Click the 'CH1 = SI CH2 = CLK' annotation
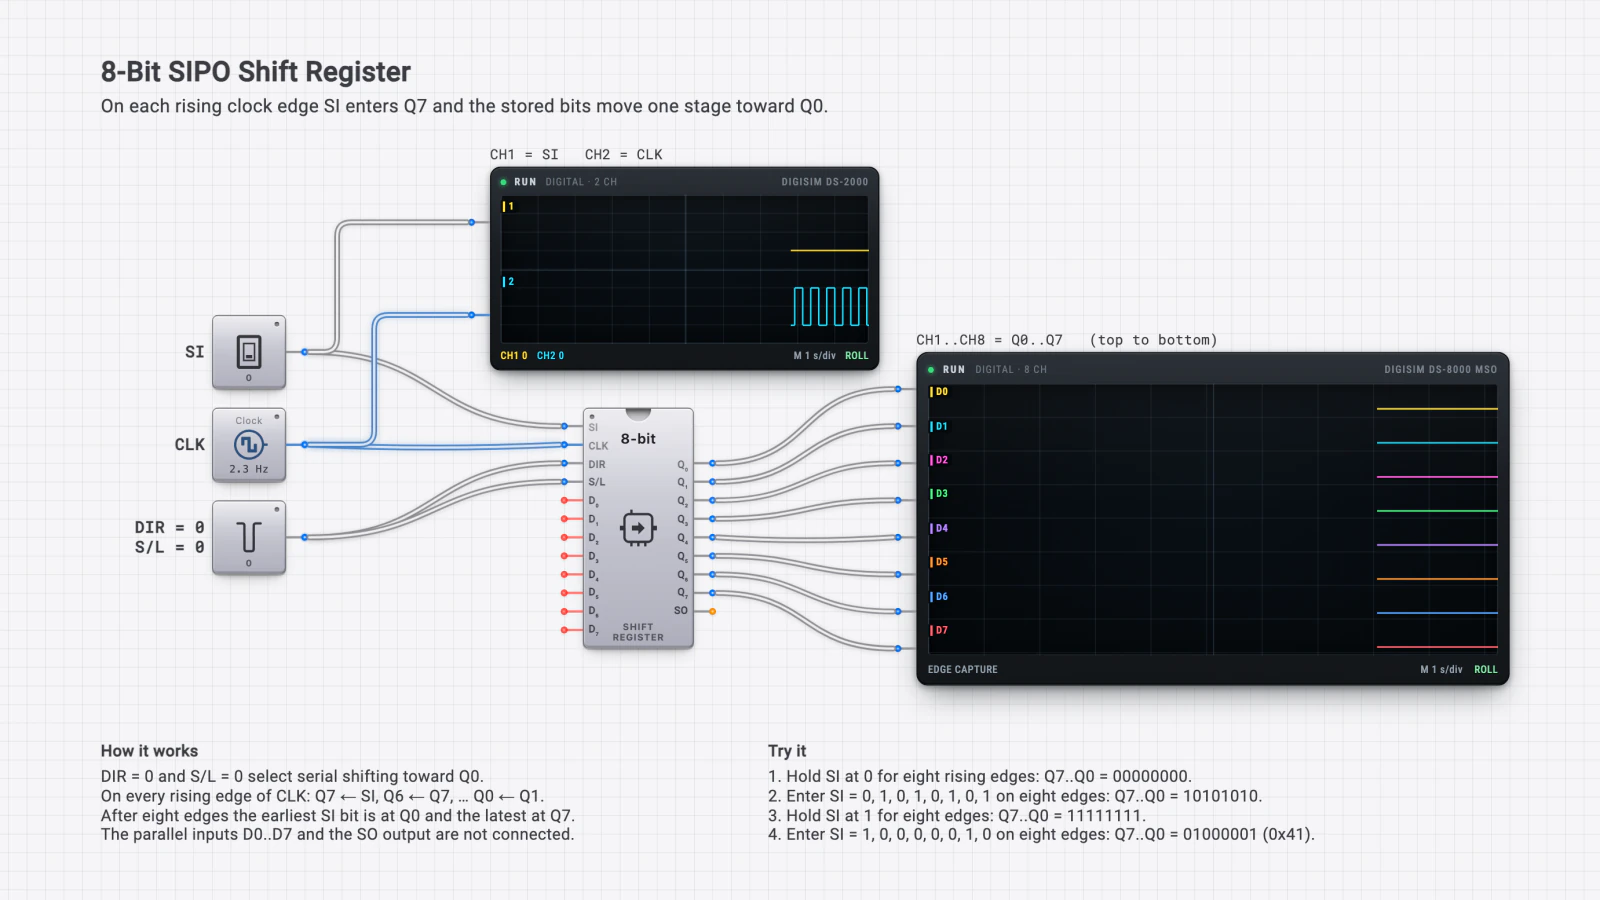 click(x=576, y=155)
